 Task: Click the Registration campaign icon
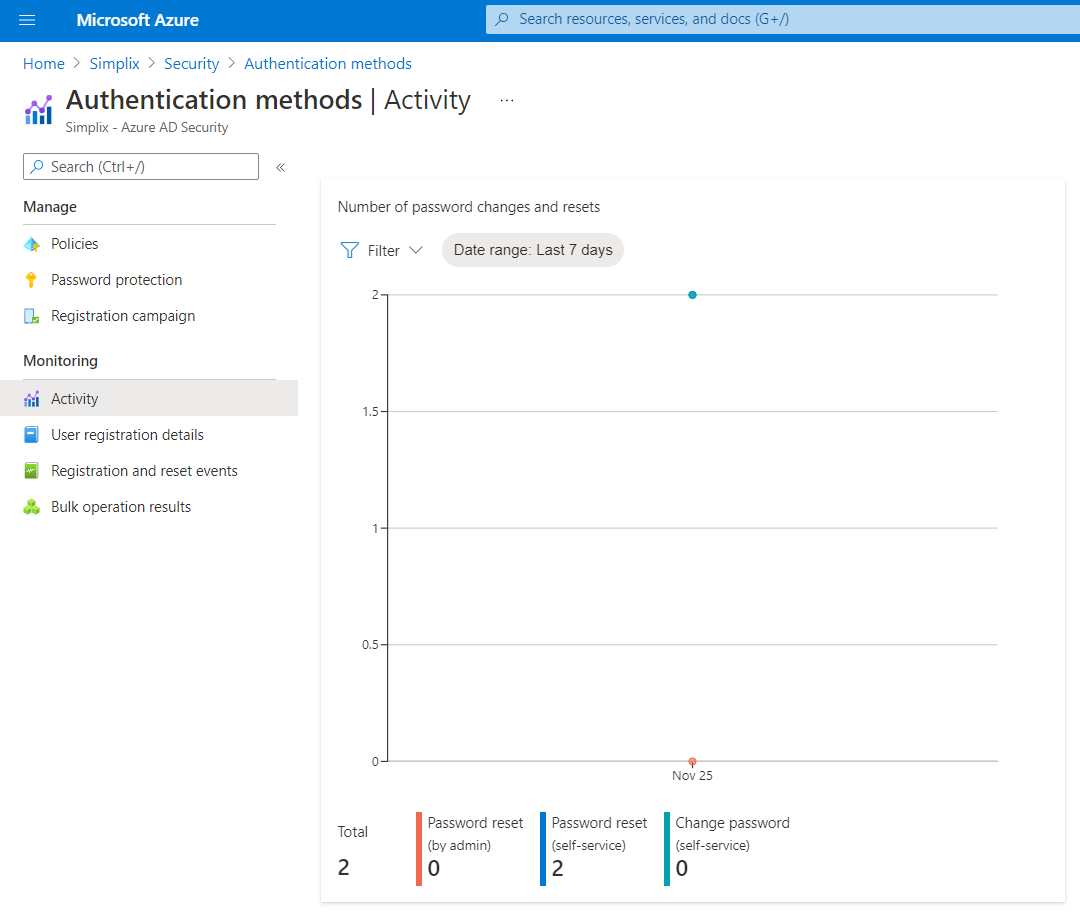pyautogui.click(x=32, y=316)
